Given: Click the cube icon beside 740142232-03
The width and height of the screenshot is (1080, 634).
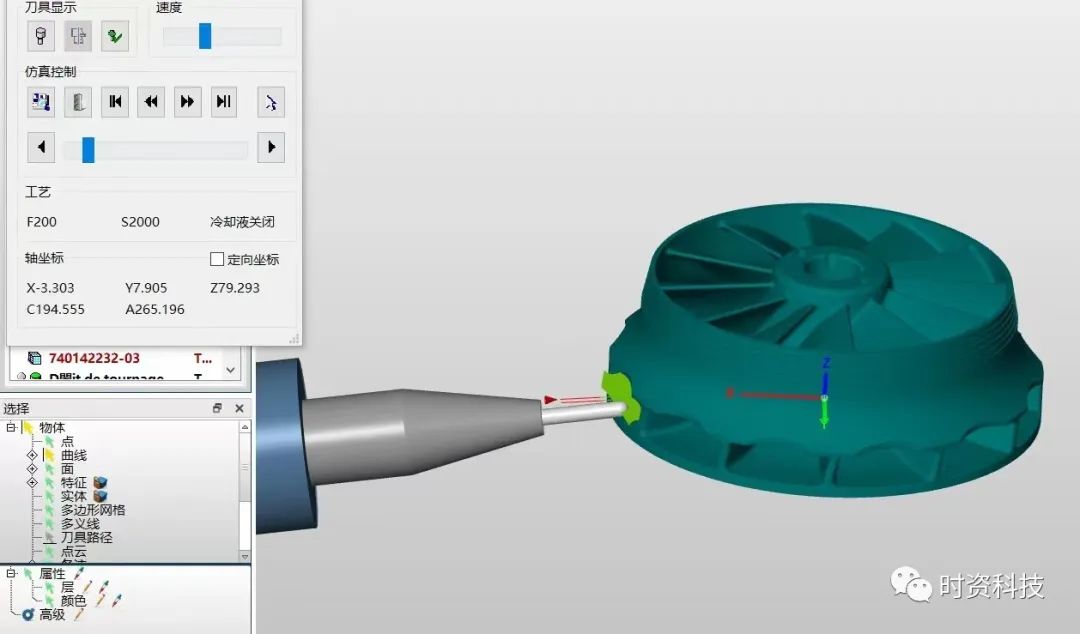Looking at the screenshot, I should pyautogui.click(x=34, y=358).
